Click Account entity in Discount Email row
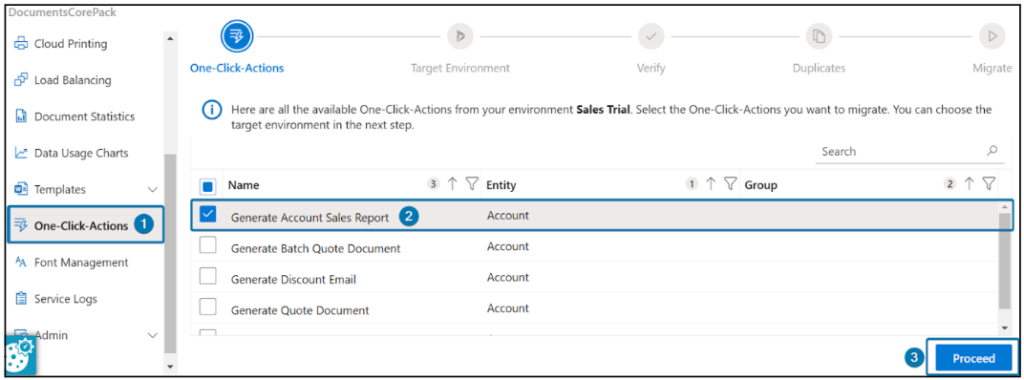 [507, 277]
